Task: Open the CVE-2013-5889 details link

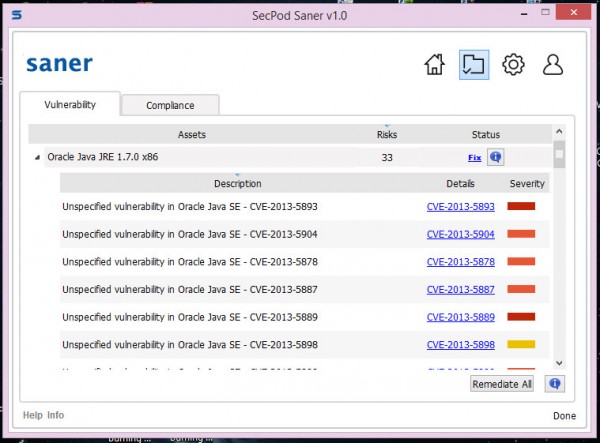Action: point(461,317)
